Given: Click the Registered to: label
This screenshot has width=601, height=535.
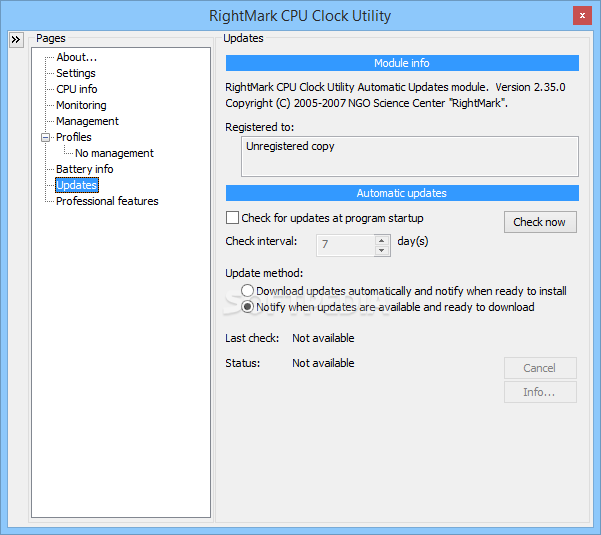Looking at the screenshot, I should coord(259,127).
